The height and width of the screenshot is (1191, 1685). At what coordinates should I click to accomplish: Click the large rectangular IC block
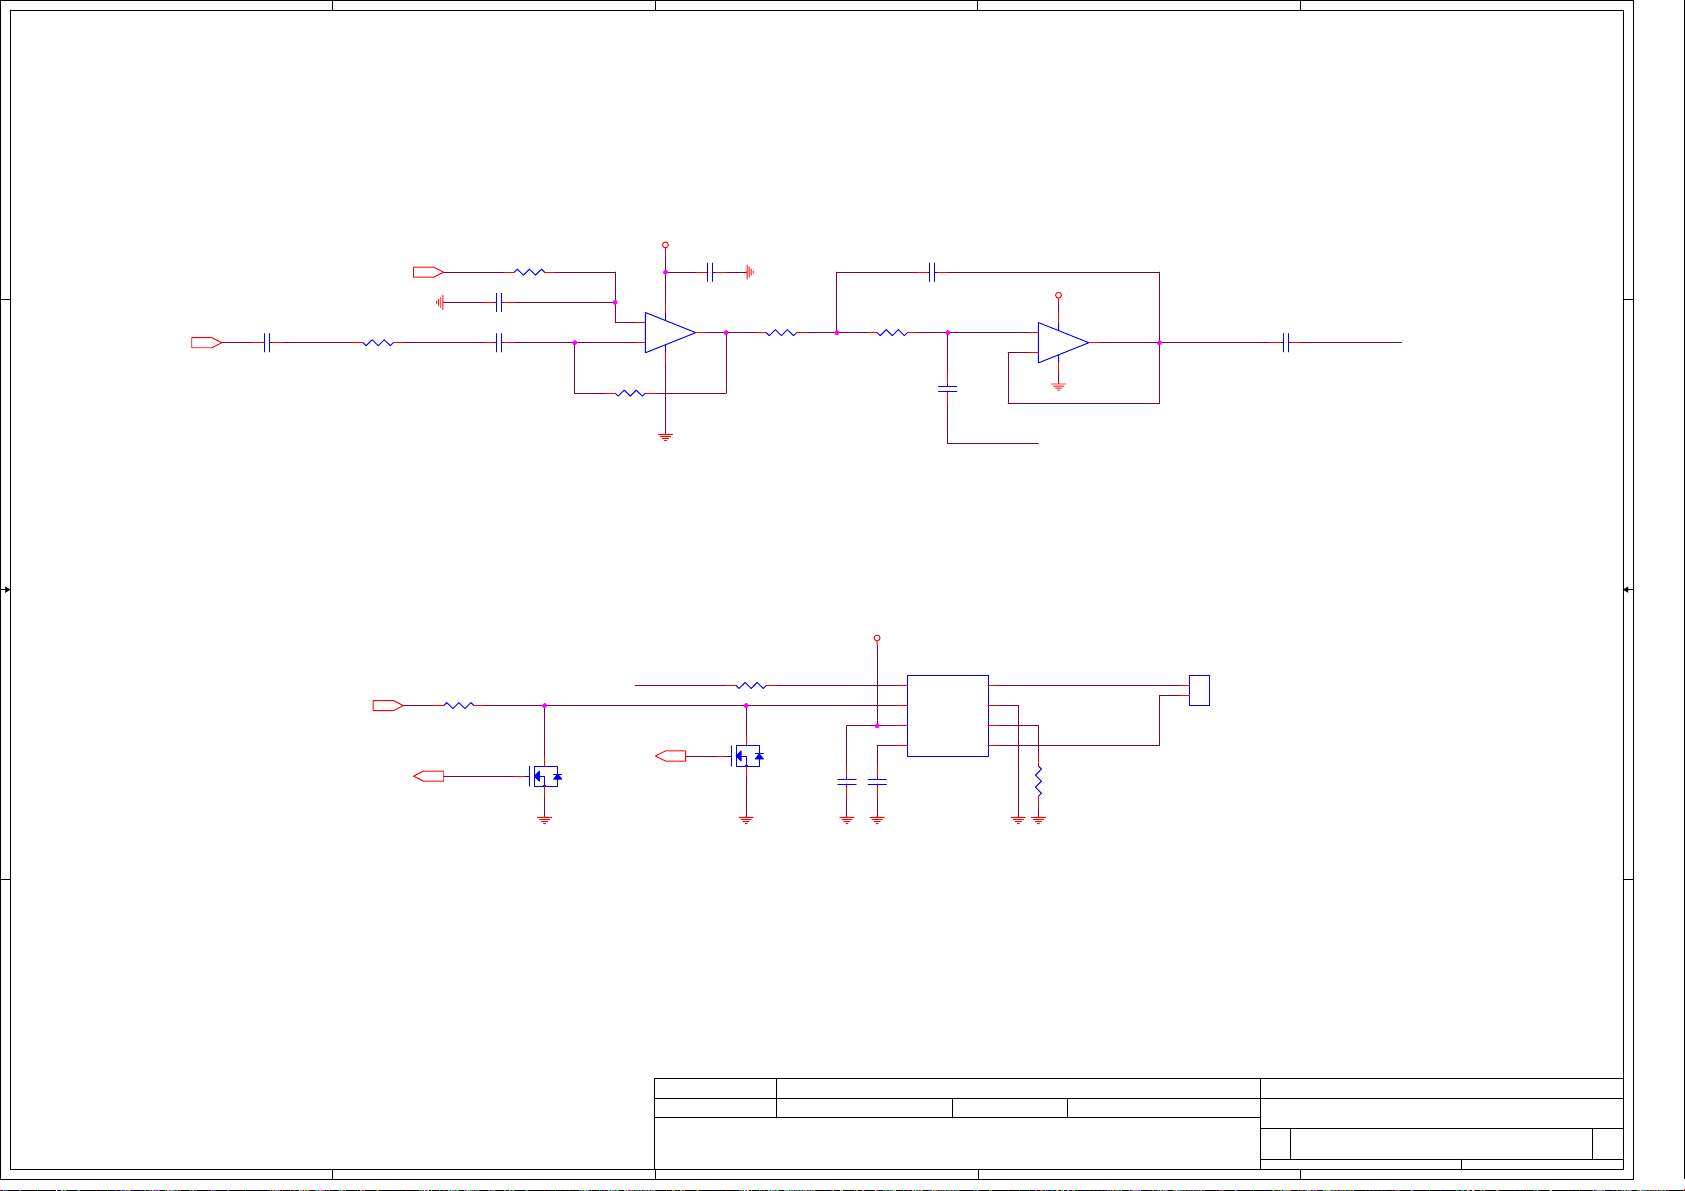[947, 716]
